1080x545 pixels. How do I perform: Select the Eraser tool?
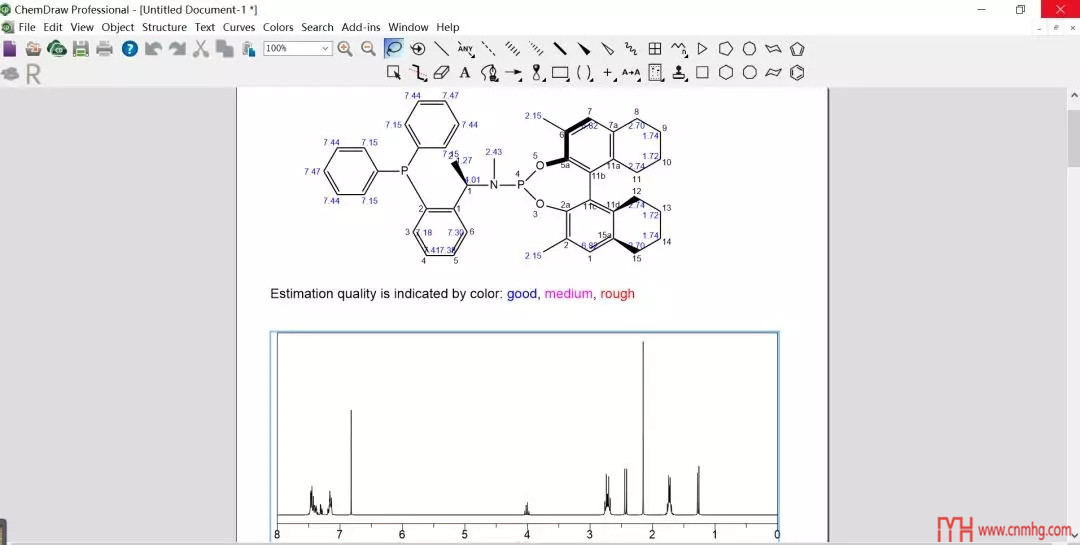coord(442,72)
